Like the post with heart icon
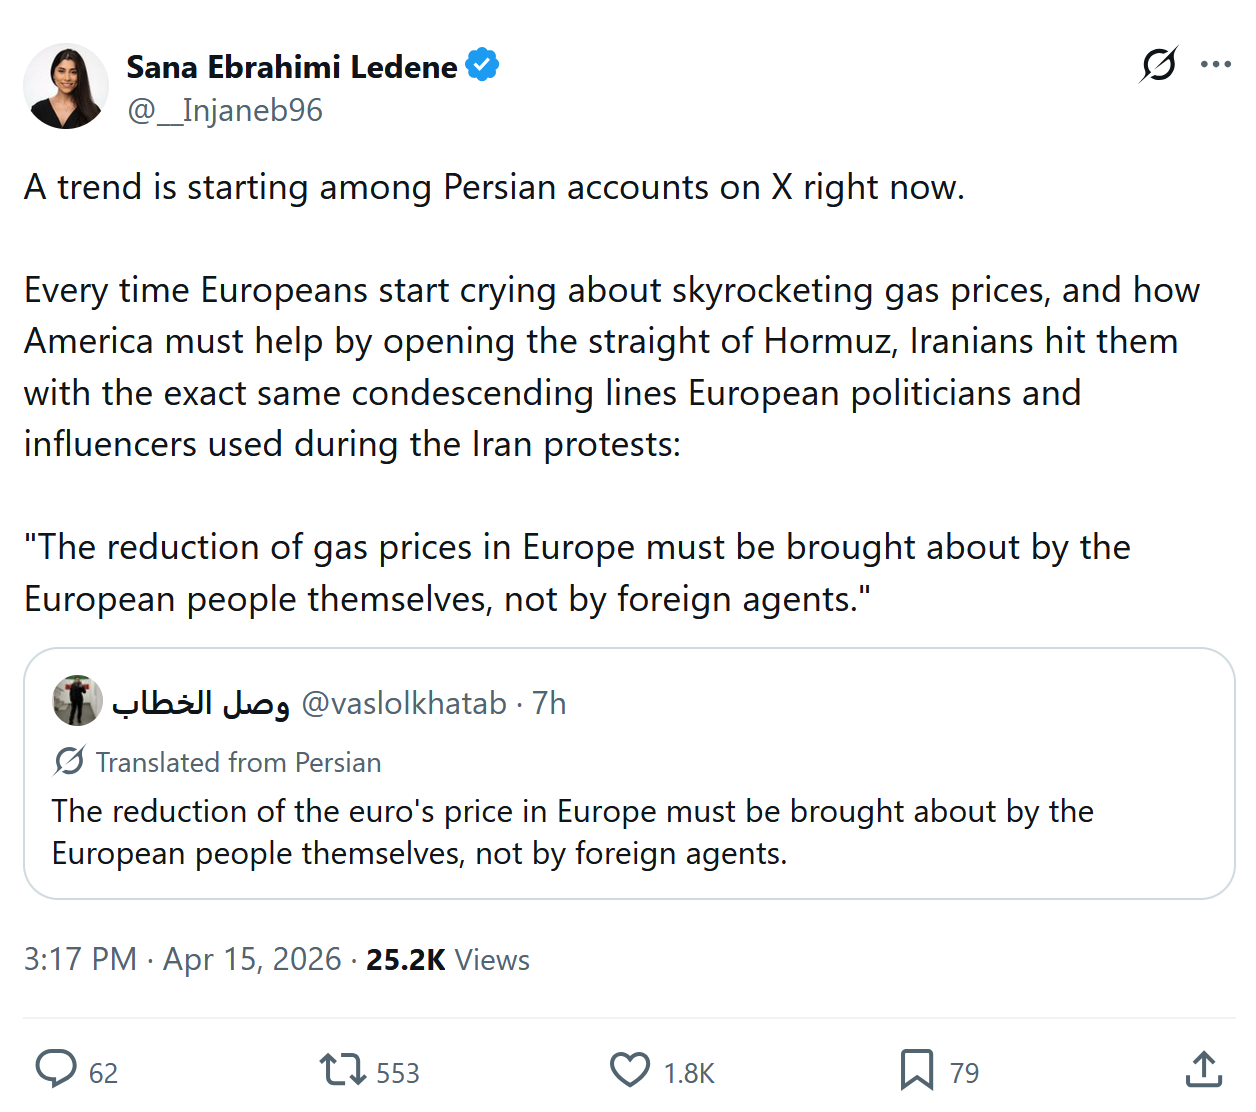1256x1112 pixels. pos(630,1070)
